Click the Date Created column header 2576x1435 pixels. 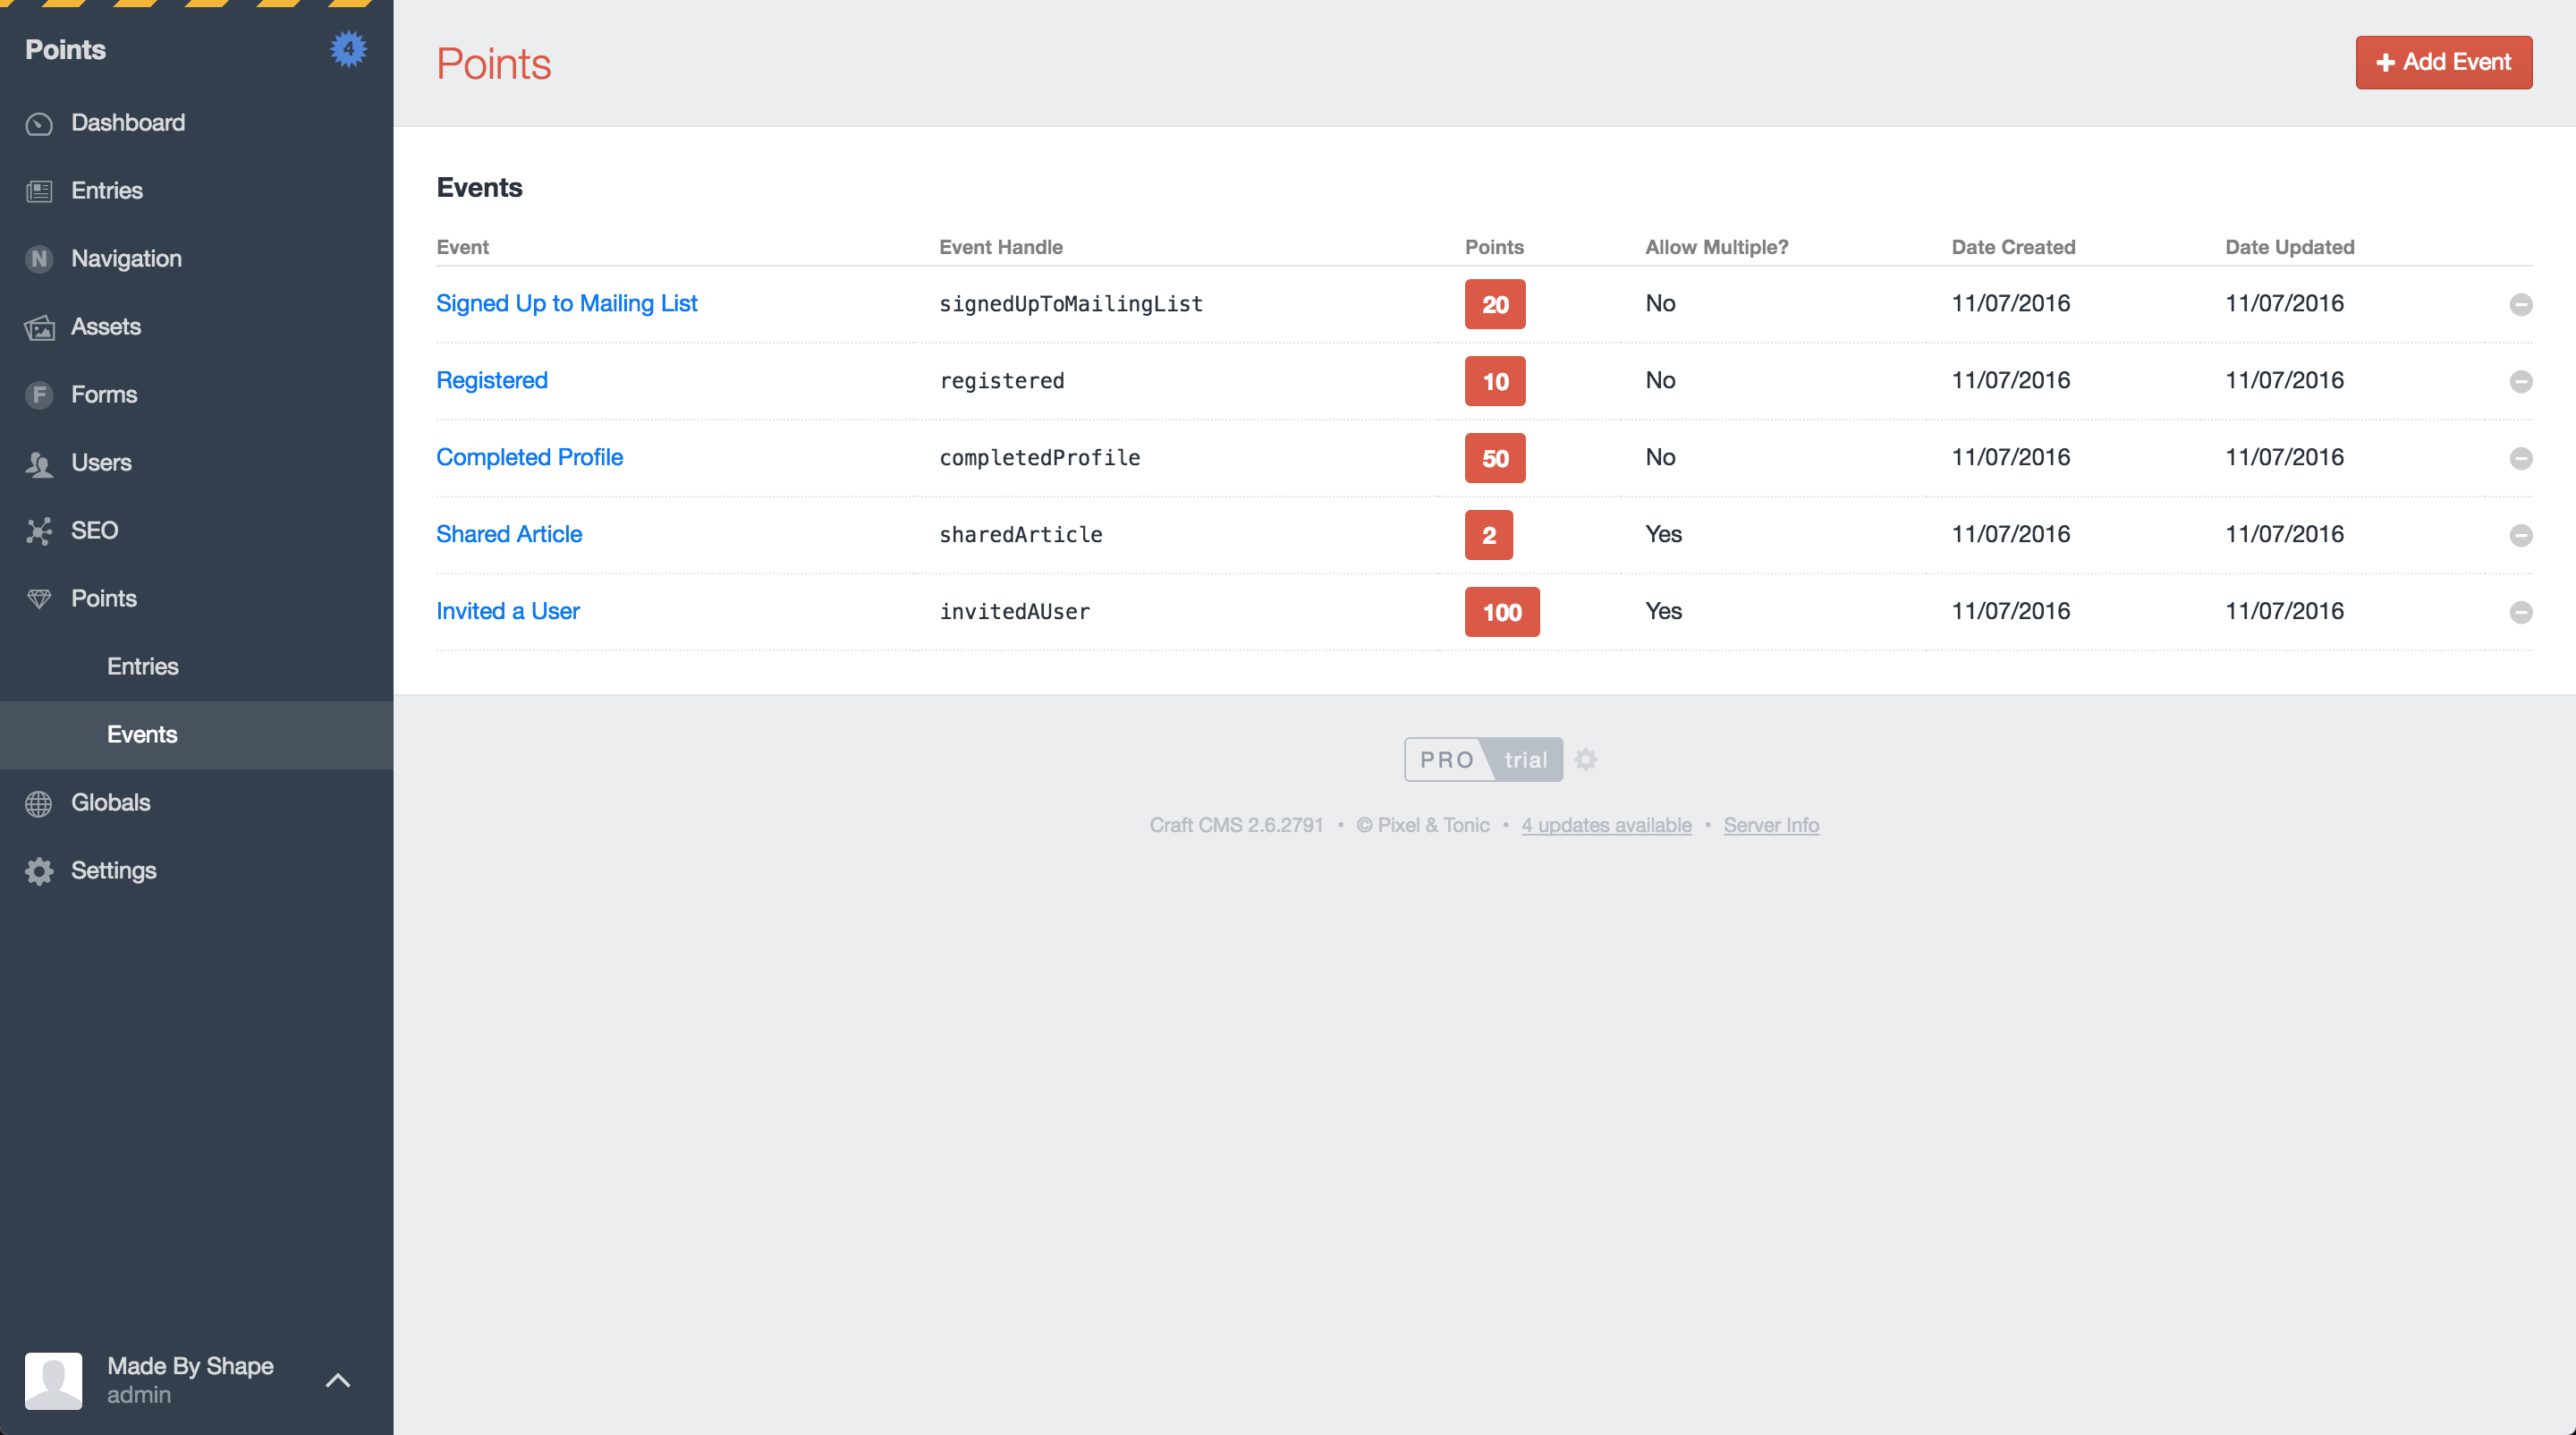(x=2013, y=247)
